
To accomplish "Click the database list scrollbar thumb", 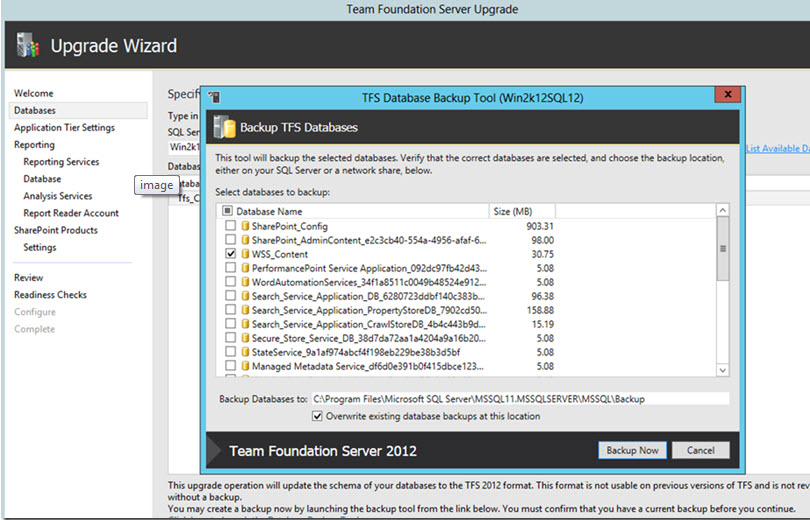I will 723,248.
